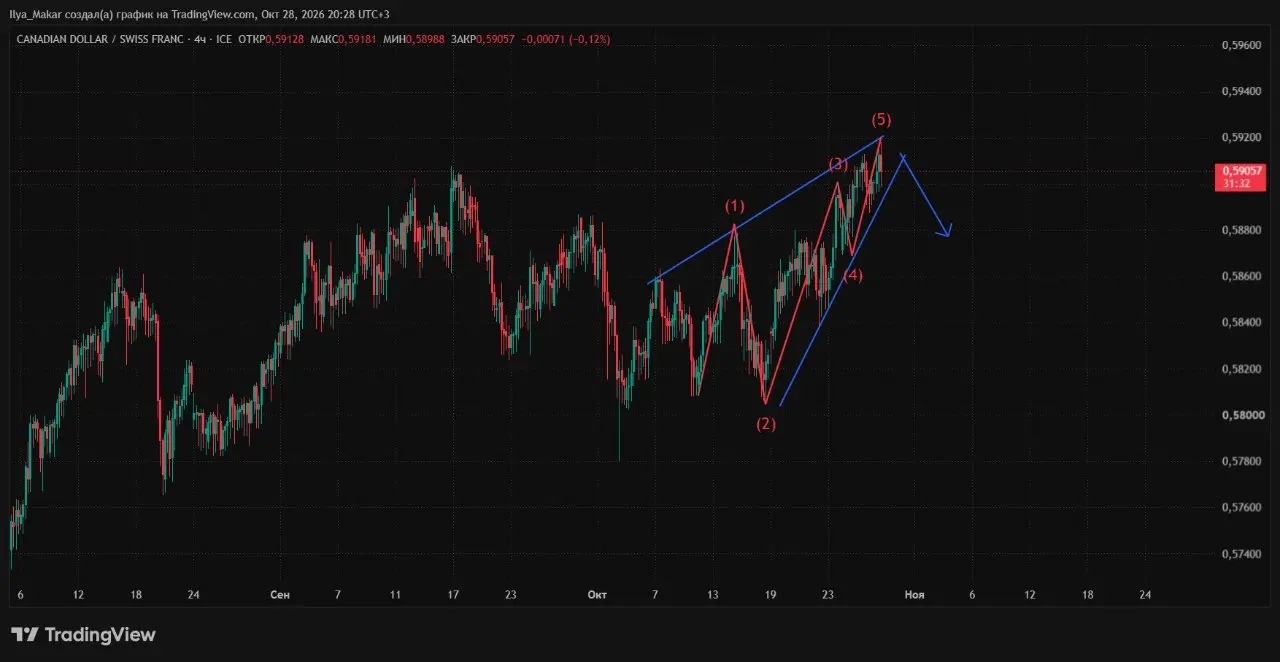Click the price change −0,00071 (−0,12%)
Viewport: 1280px width, 662px height.
[x=566, y=39]
